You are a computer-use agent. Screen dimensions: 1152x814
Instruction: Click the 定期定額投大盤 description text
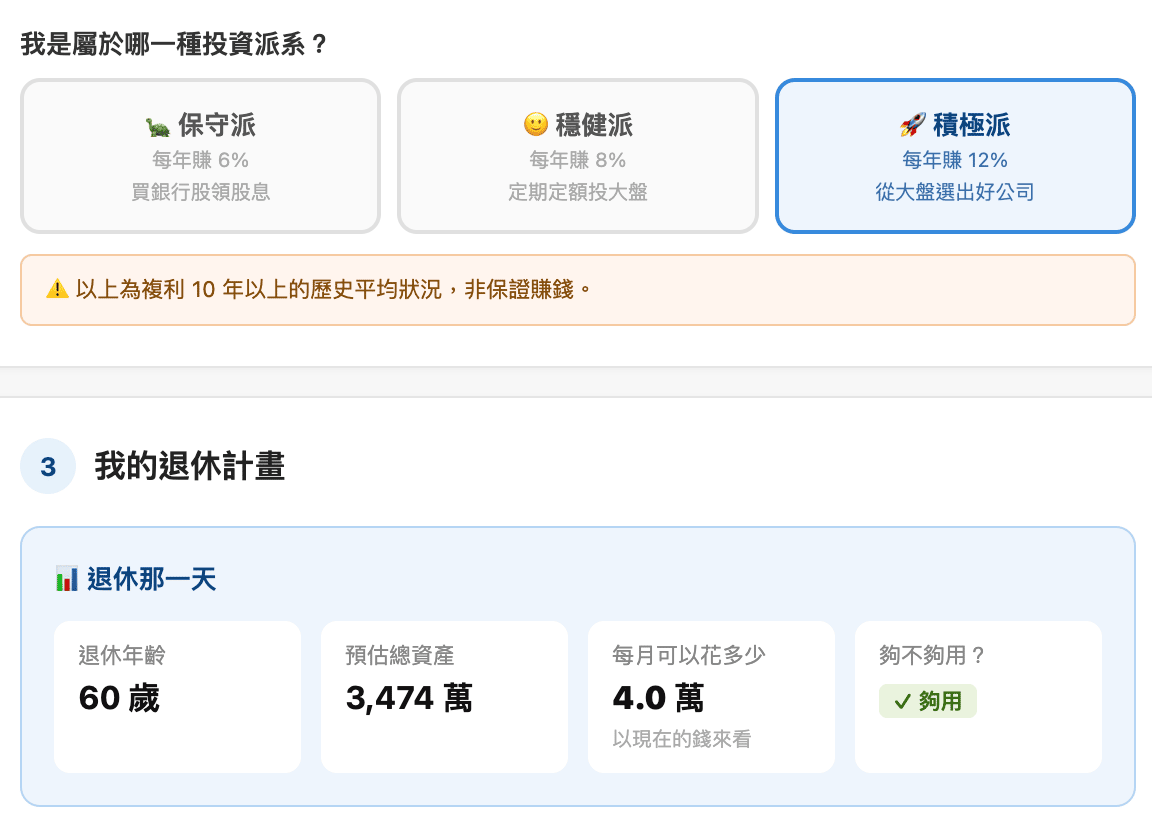pyautogui.click(x=577, y=192)
